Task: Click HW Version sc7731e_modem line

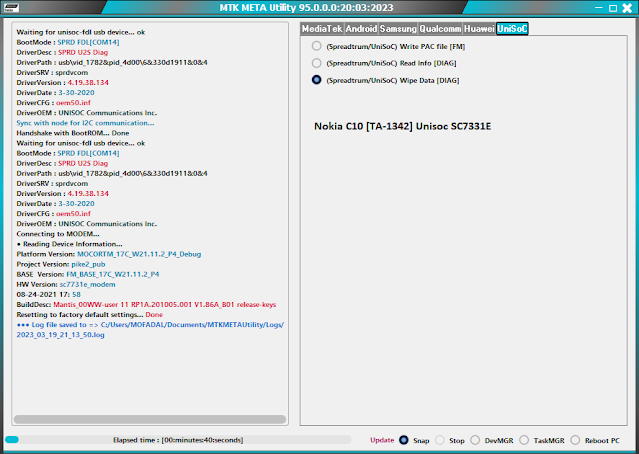Action: [x=66, y=284]
